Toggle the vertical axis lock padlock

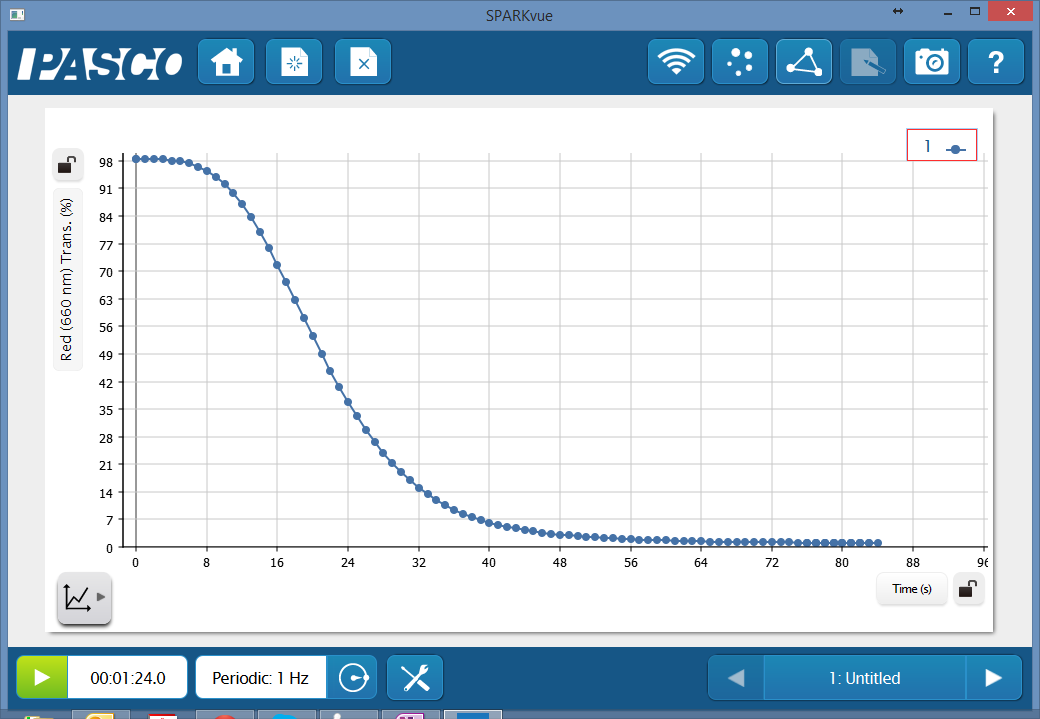67,165
